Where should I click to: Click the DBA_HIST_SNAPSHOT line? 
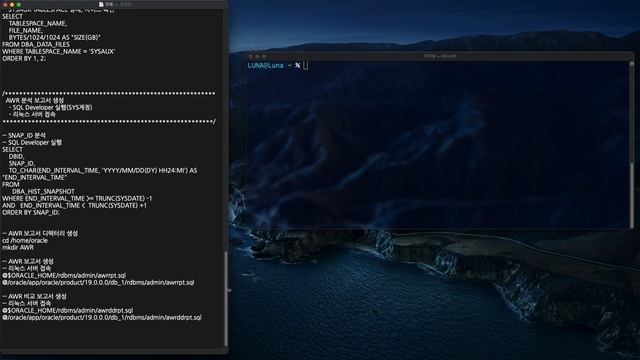43,191
